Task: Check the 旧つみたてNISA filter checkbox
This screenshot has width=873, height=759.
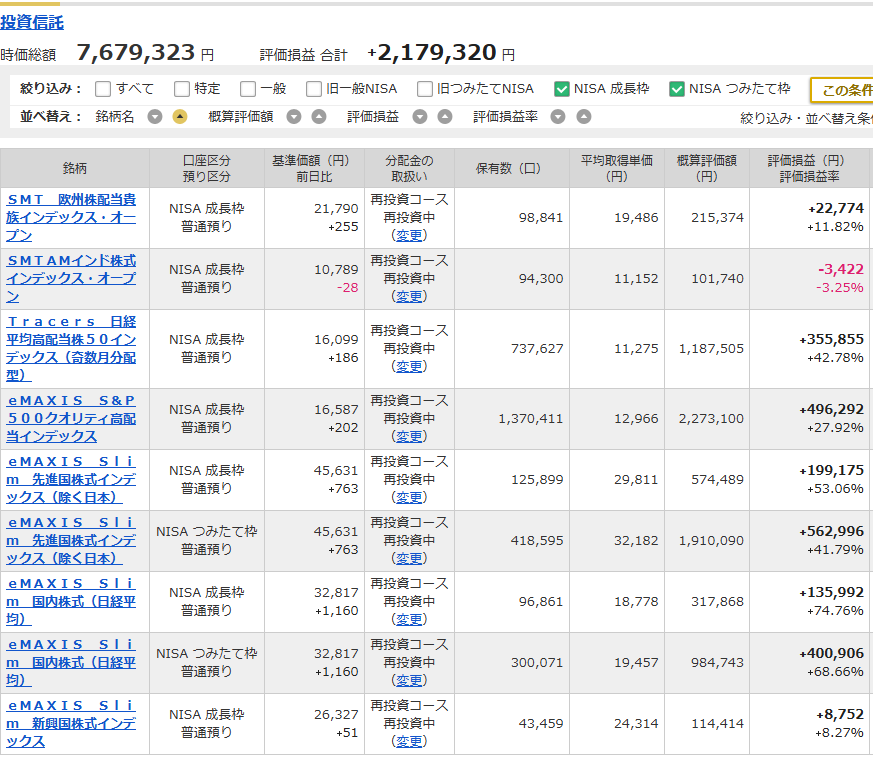Action: 425,89
